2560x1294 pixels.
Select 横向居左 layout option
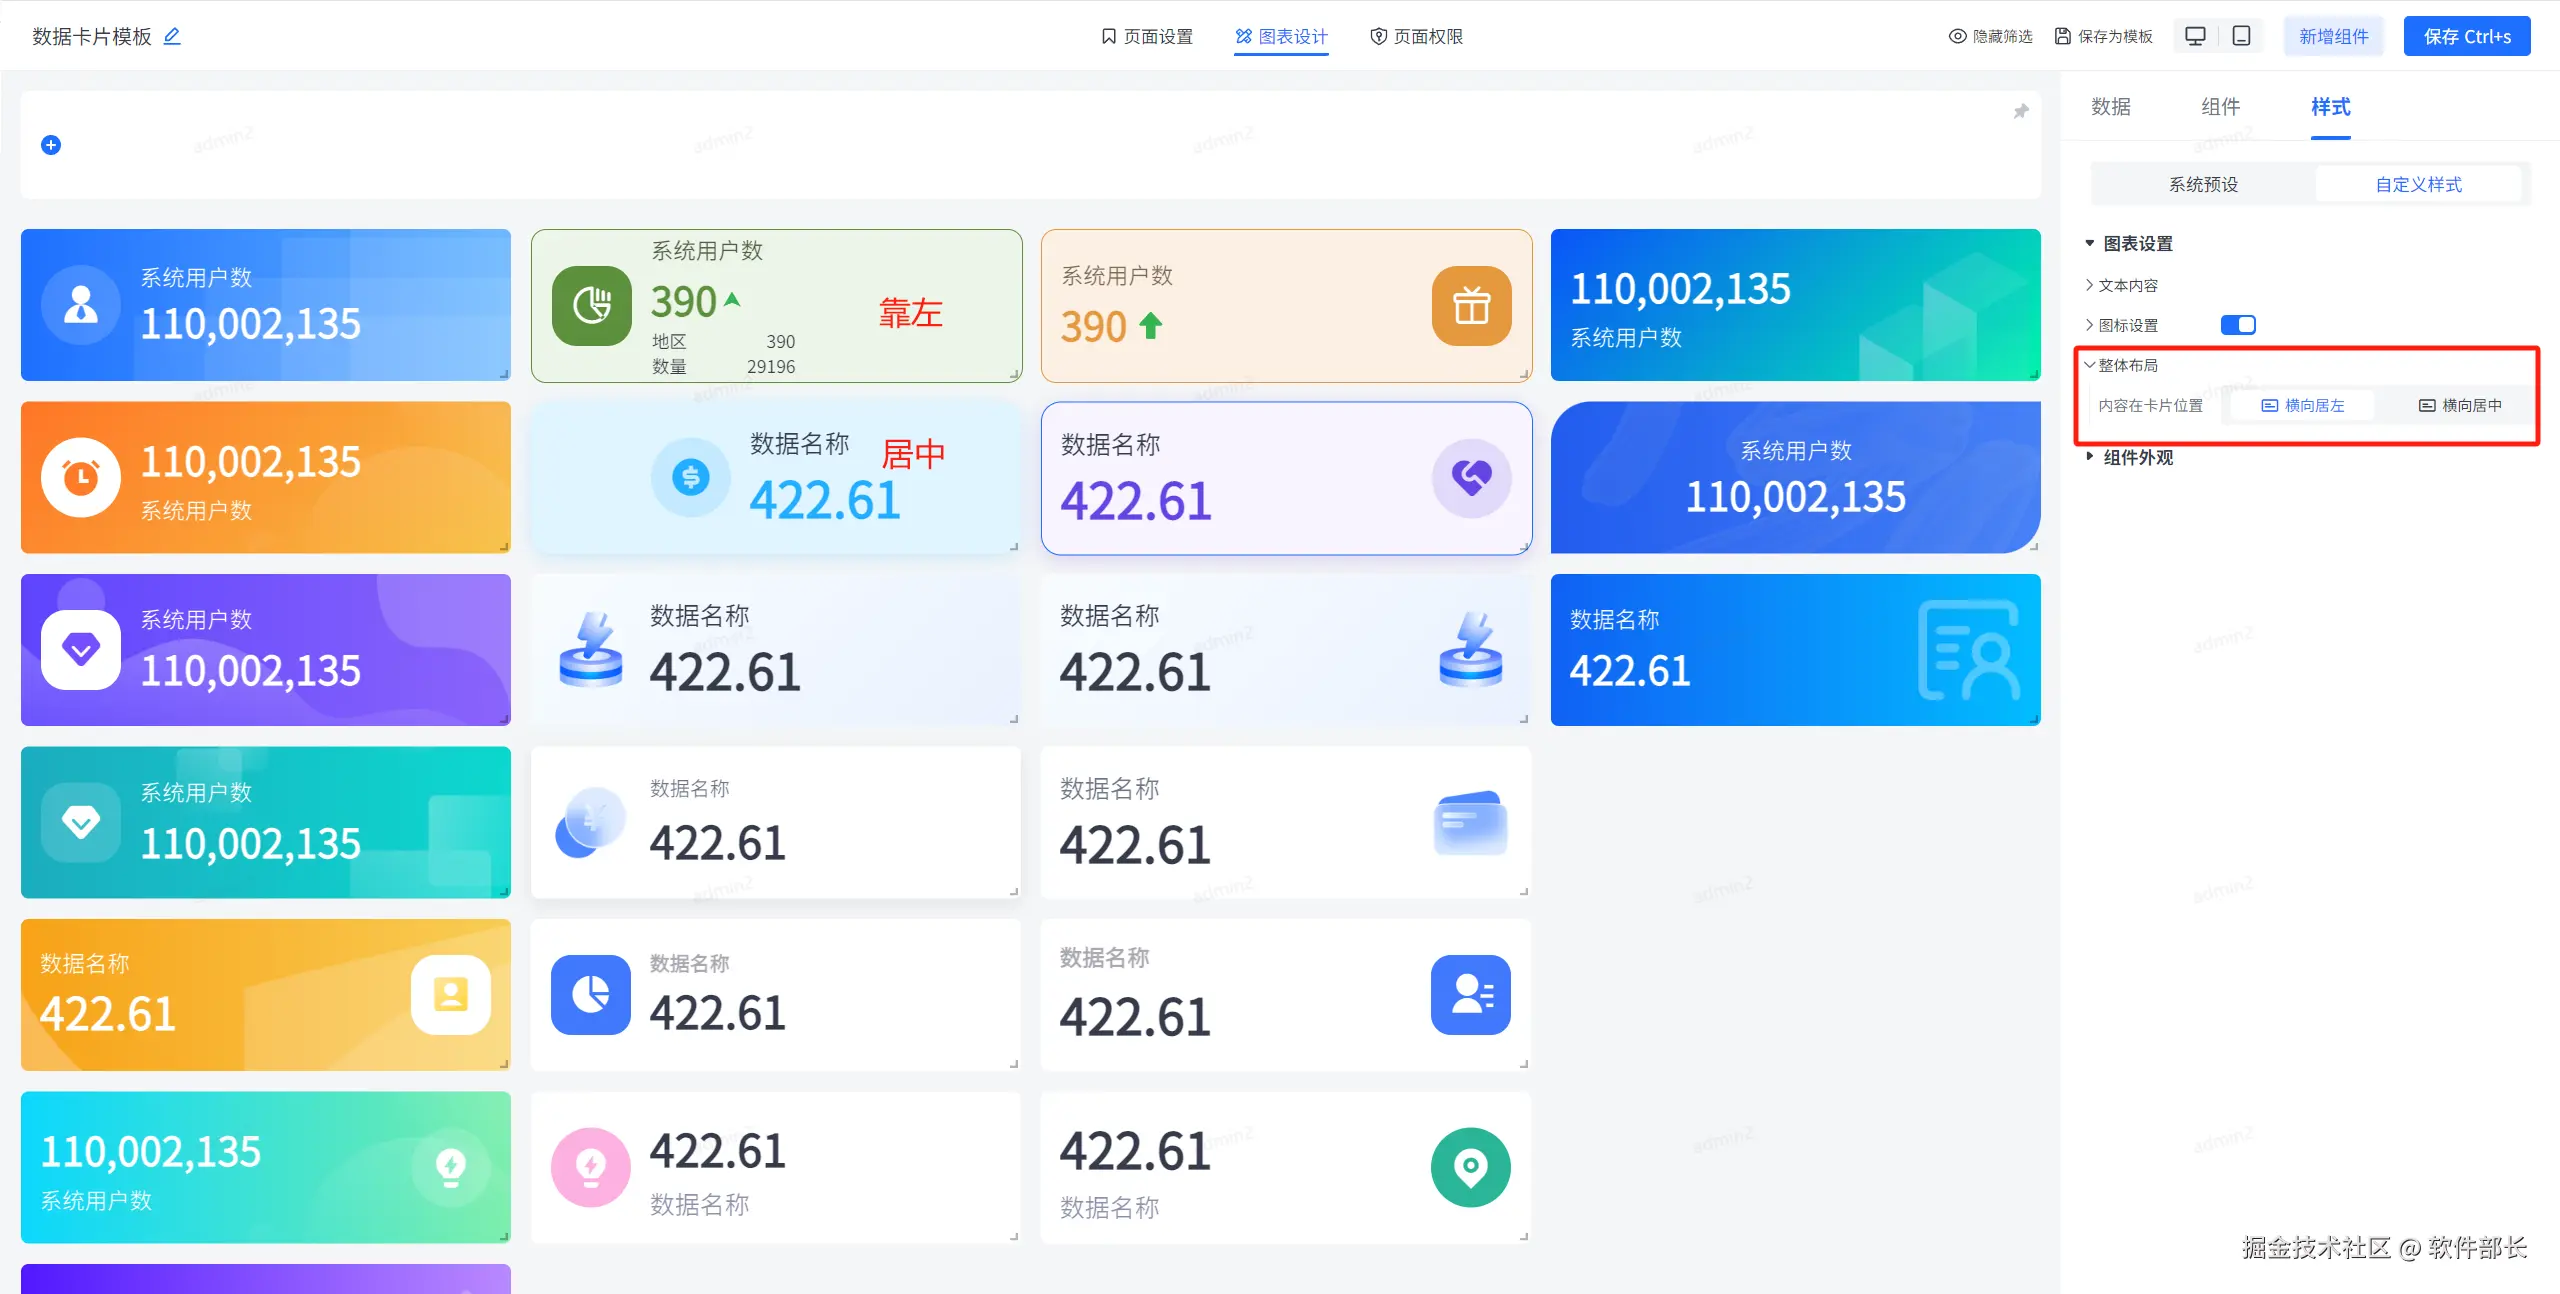click(x=2303, y=405)
